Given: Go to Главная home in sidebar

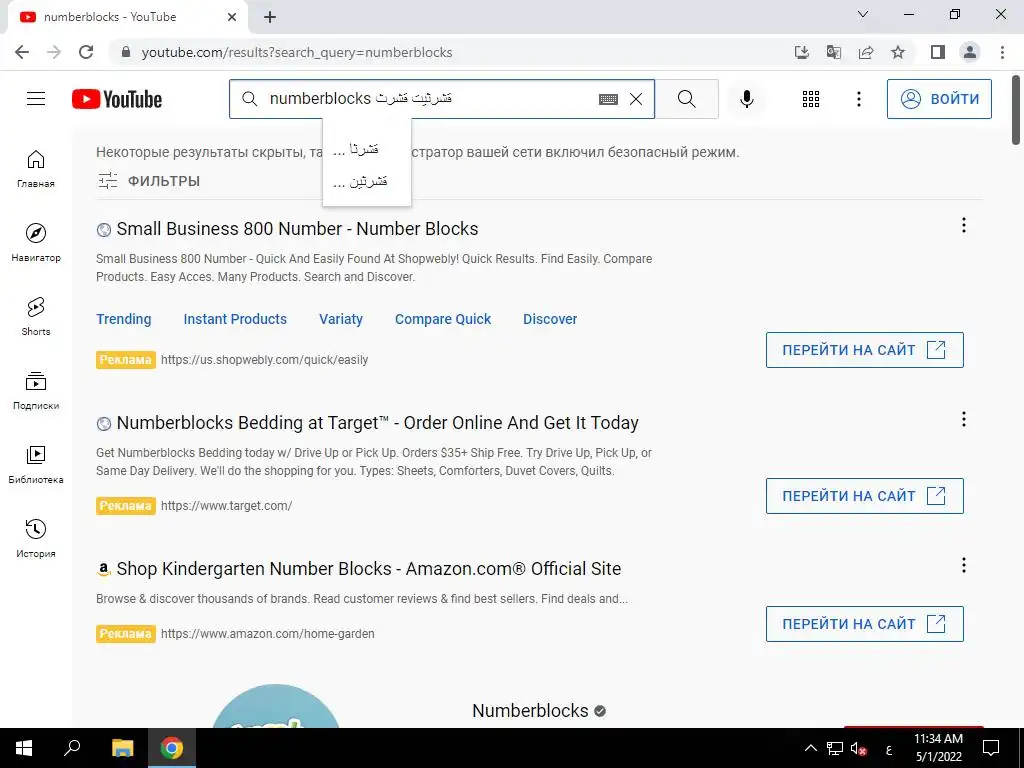Looking at the screenshot, I should click(36, 168).
